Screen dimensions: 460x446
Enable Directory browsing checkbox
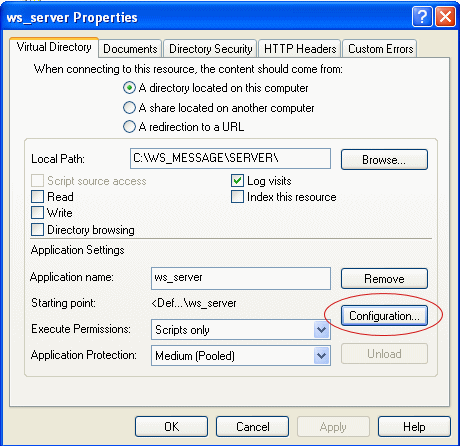point(37,230)
